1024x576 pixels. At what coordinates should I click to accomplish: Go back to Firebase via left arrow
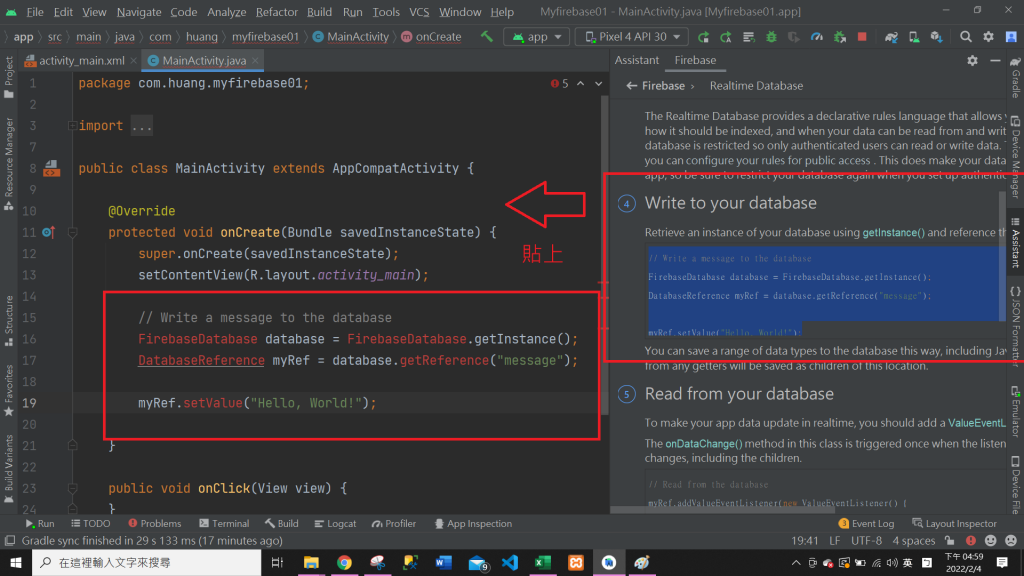click(x=632, y=86)
